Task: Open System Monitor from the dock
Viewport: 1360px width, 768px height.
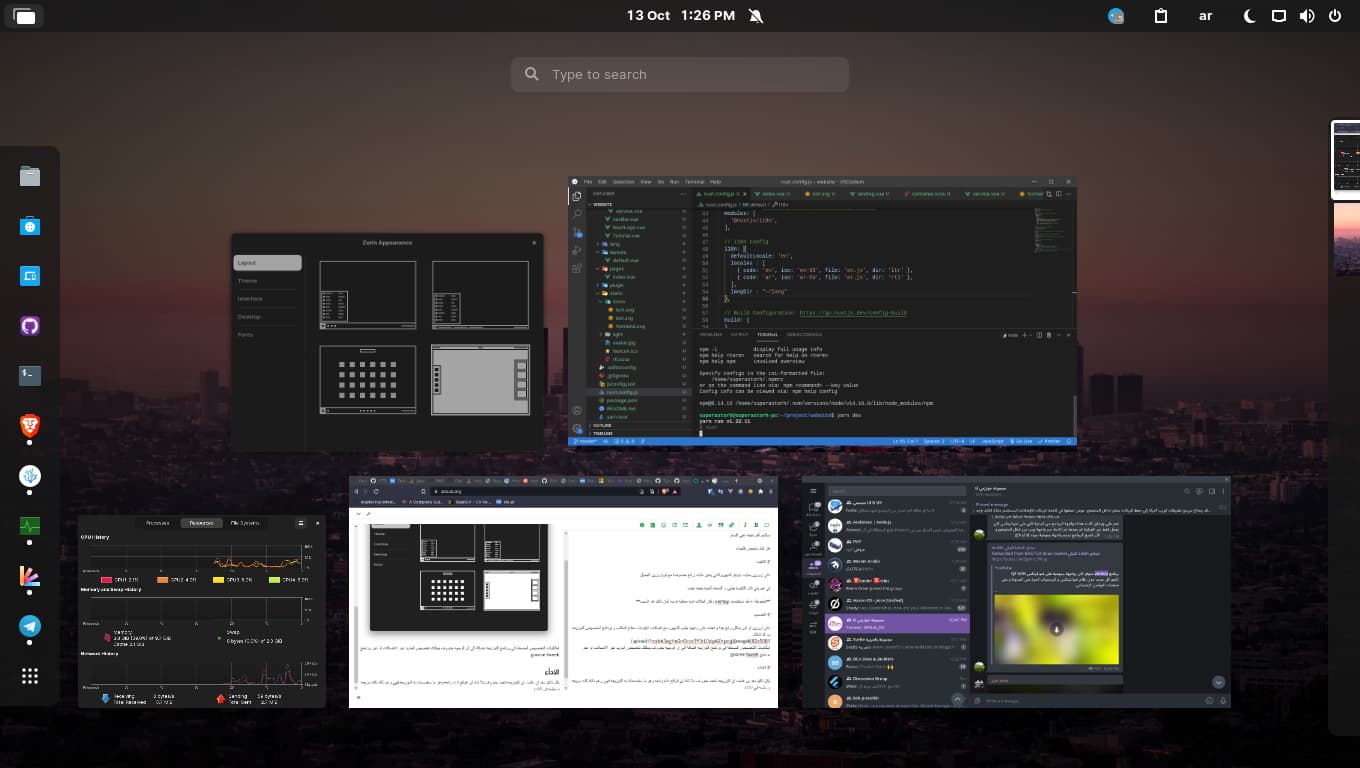Action: [30, 526]
